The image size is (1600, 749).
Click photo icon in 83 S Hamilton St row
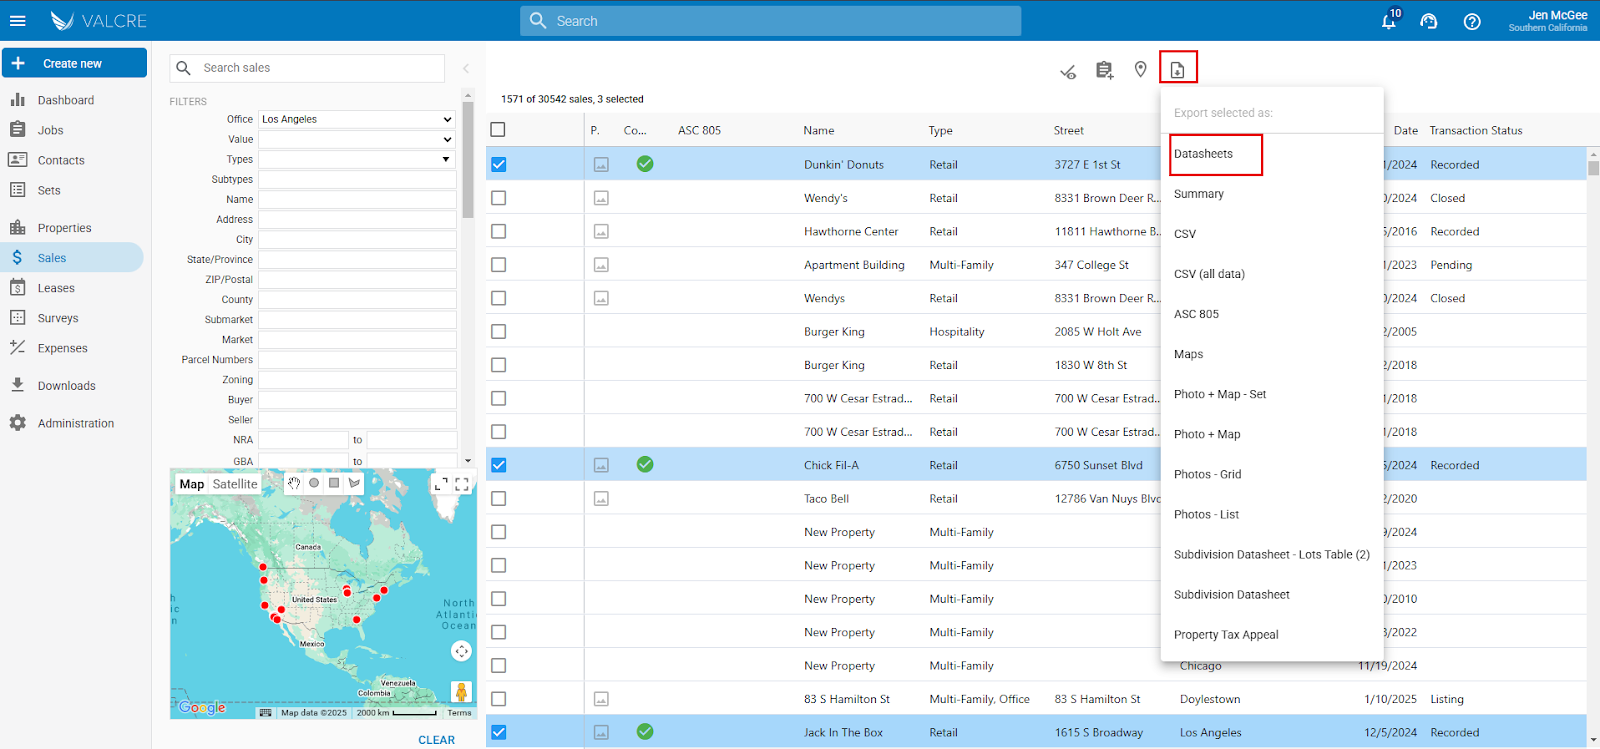point(601,700)
